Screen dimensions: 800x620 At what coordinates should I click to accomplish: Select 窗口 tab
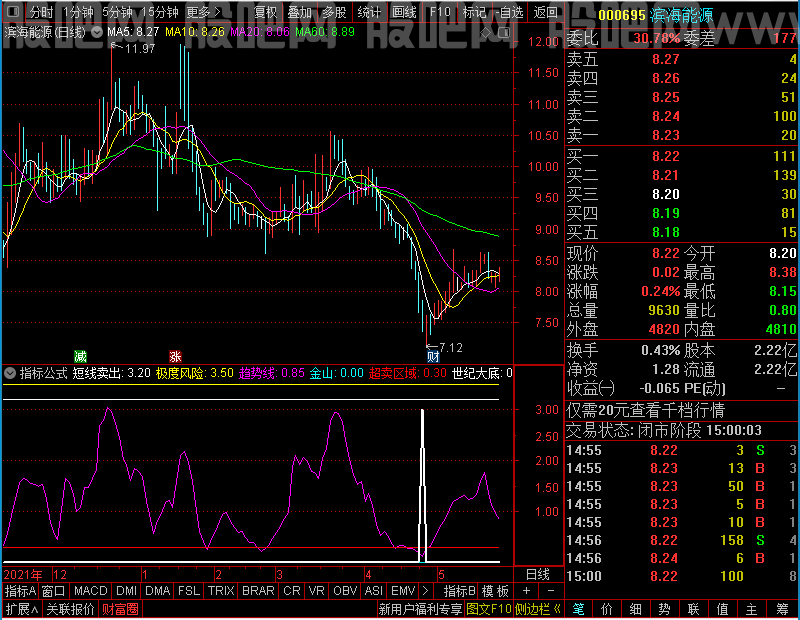tap(54, 591)
